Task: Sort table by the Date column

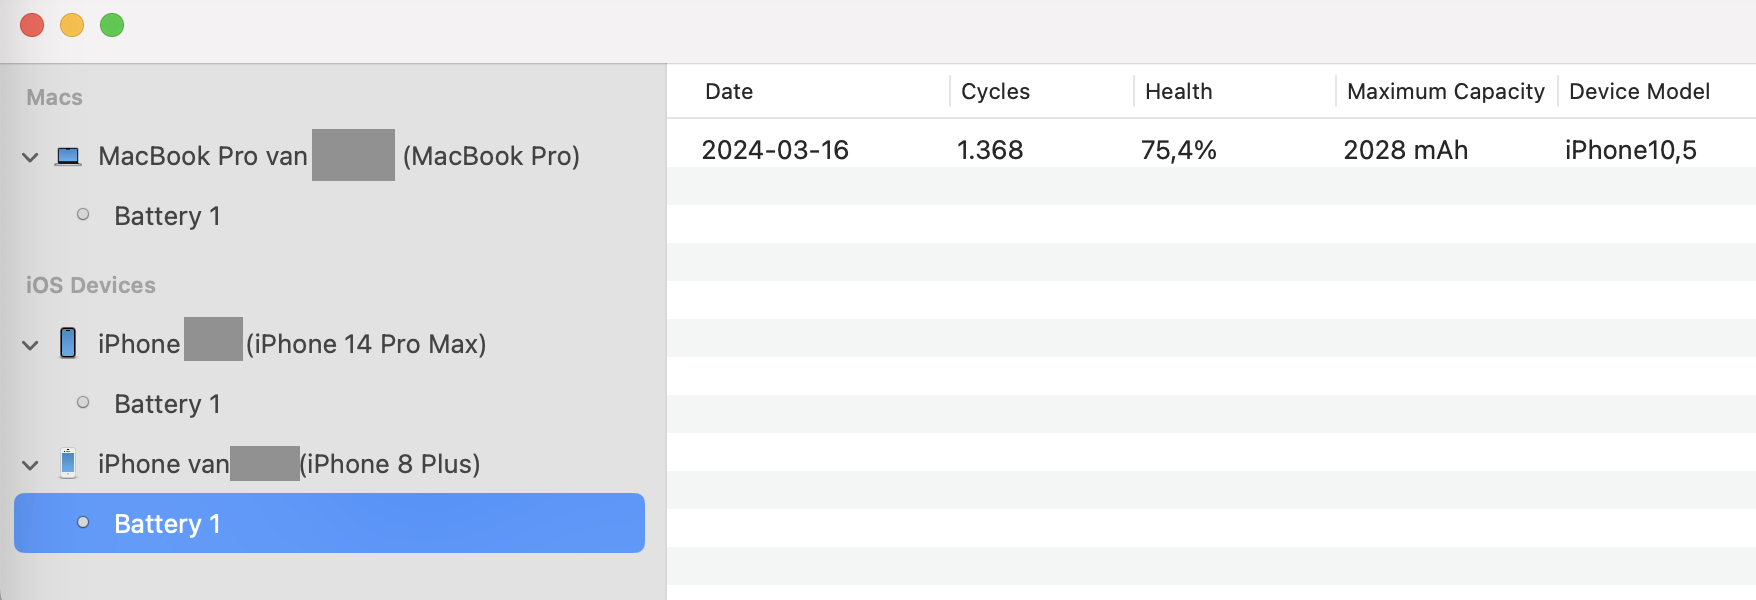Action: point(729,92)
